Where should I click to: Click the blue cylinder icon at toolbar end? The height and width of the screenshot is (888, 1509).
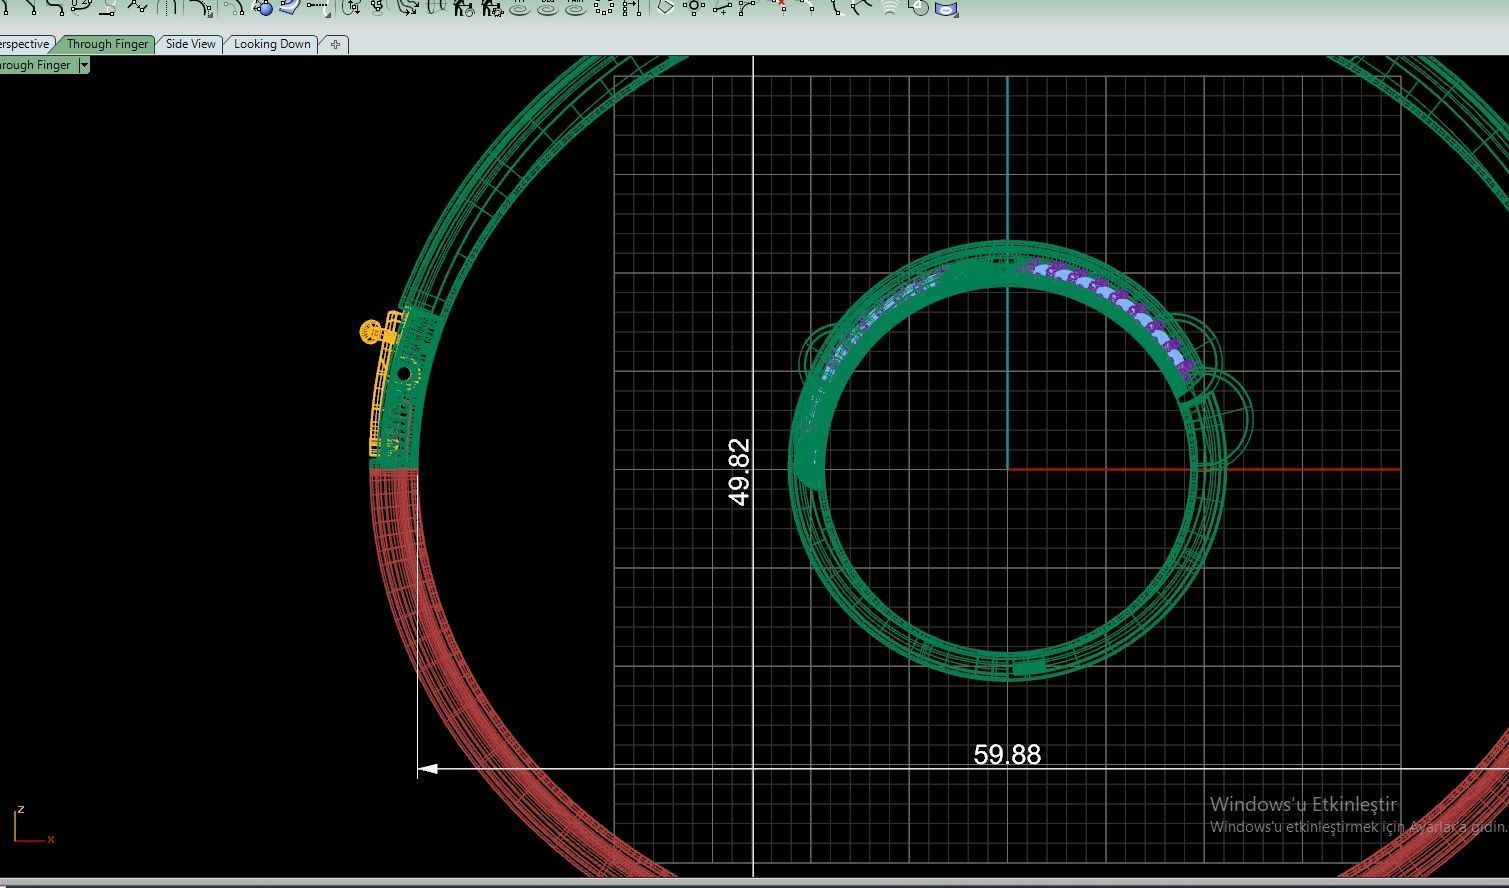pyautogui.click(x=946, y=8)
